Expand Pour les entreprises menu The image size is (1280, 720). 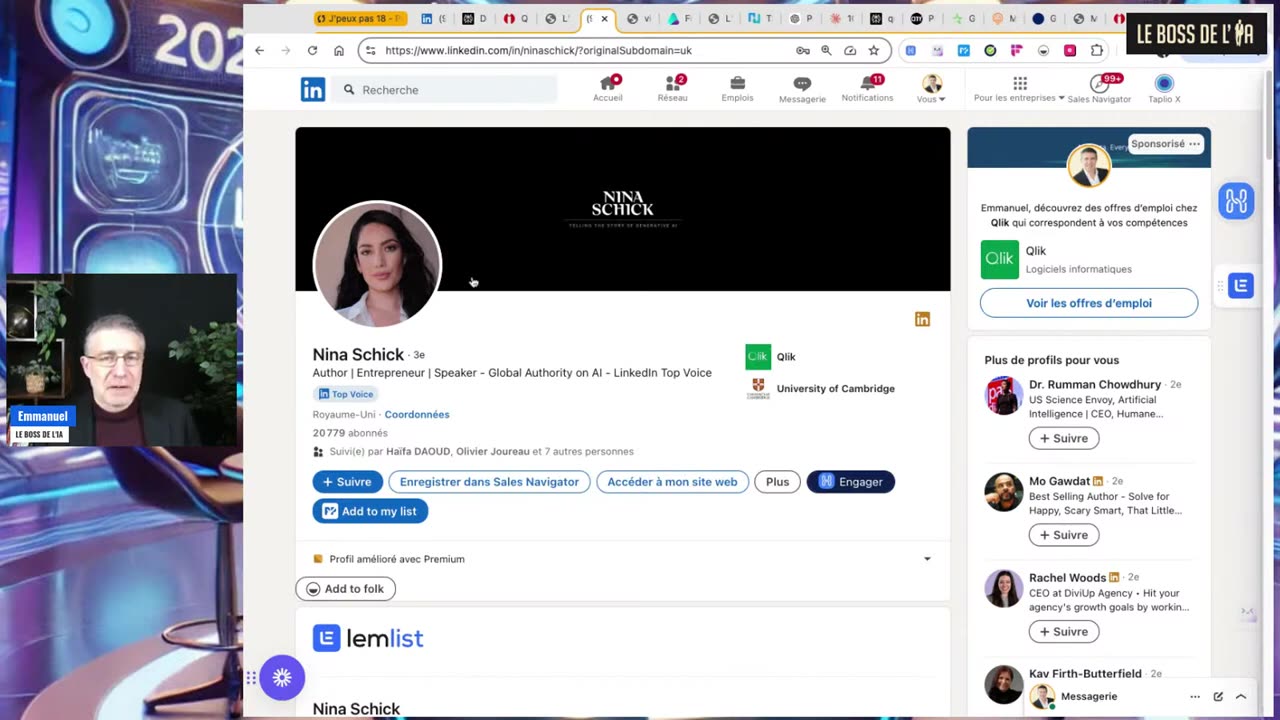point(1019,89)
